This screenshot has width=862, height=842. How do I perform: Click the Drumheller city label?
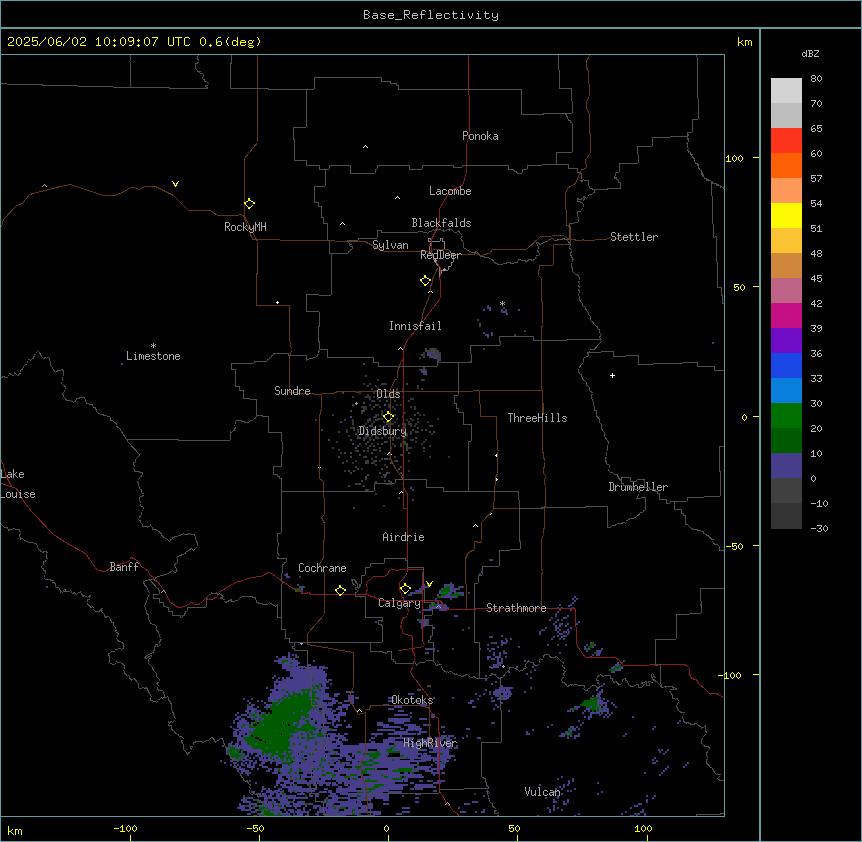[638, 487]
